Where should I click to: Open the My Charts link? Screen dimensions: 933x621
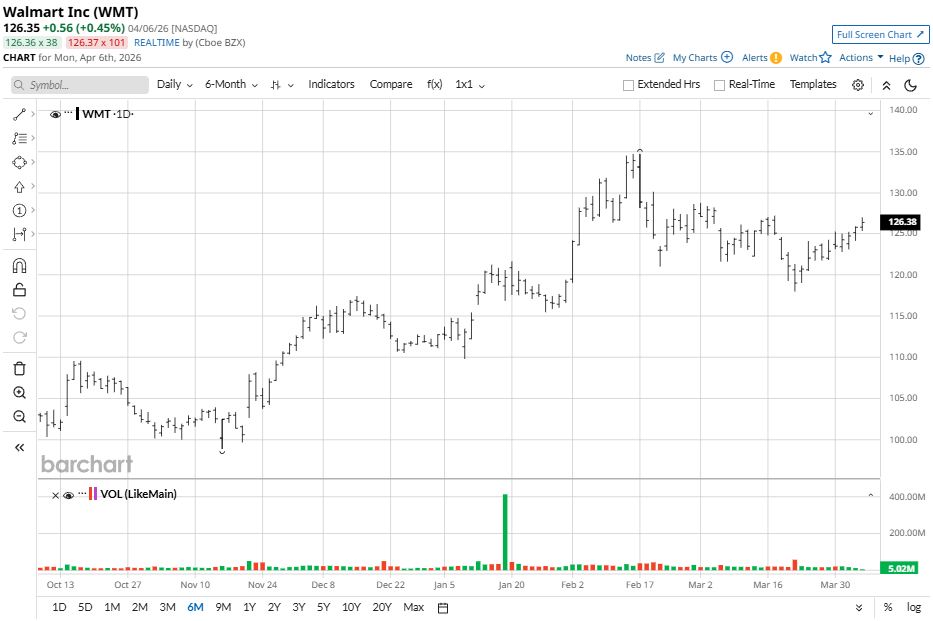(702, 58)
